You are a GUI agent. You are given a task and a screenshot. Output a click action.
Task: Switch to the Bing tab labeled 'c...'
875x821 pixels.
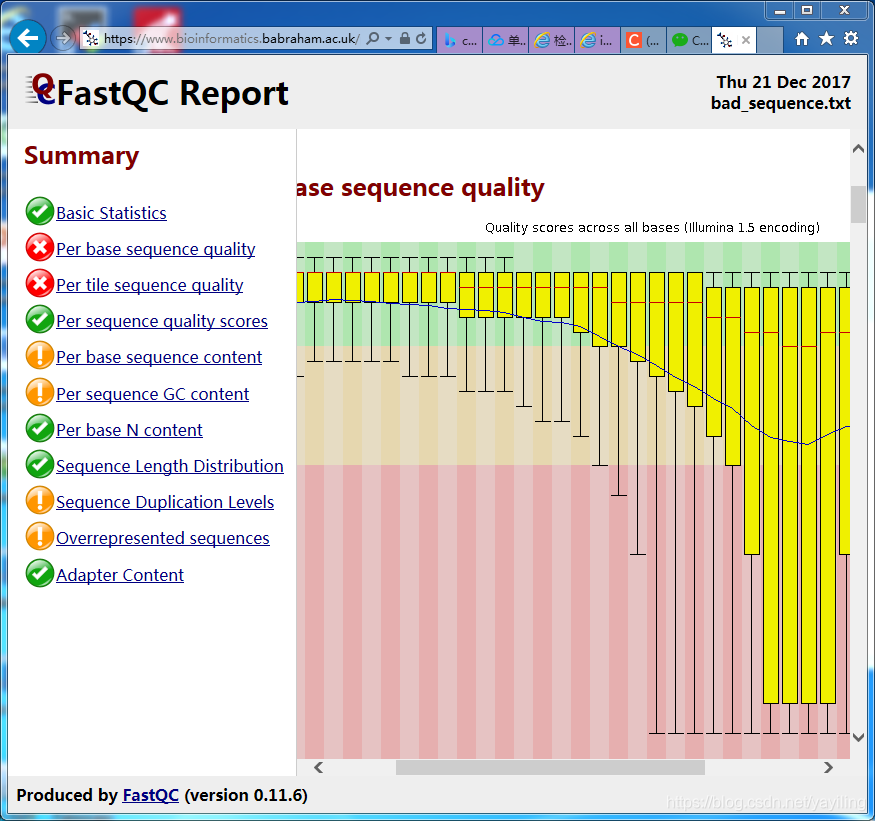(x=460, y=40)
